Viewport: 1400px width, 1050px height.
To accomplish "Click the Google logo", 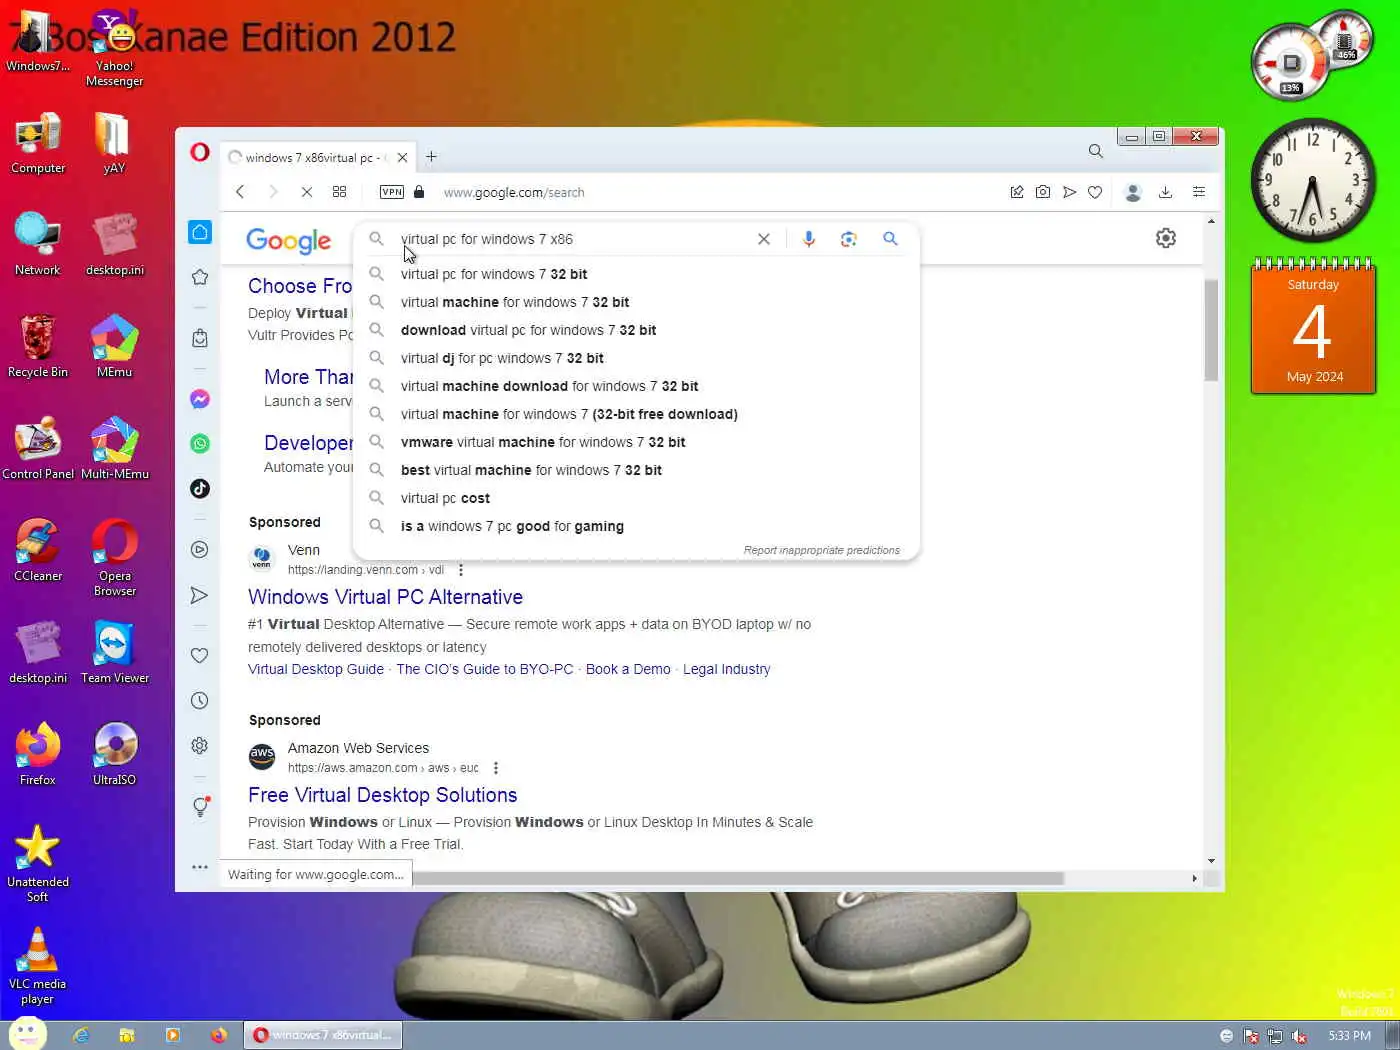I will coord(289,240).
